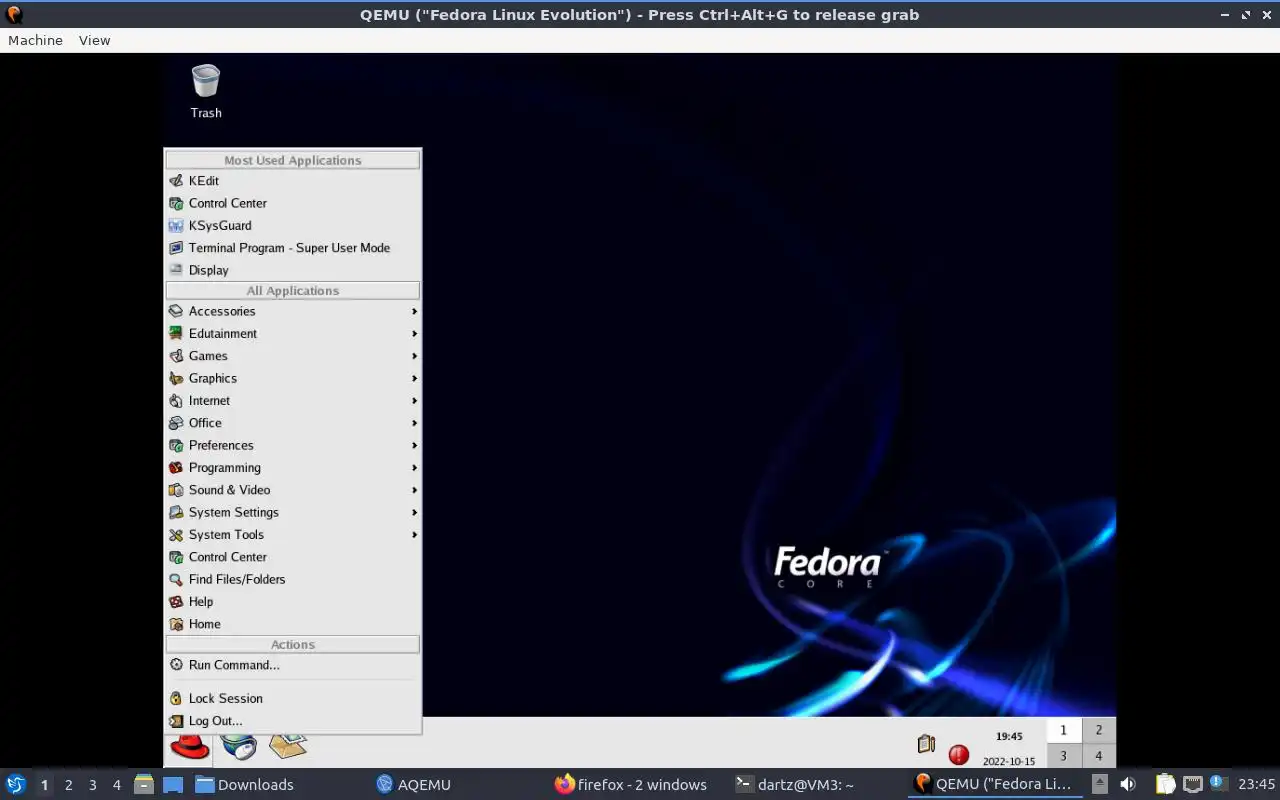
Task: Expand the Accessories submenu
Action: (x=292, y=311)
